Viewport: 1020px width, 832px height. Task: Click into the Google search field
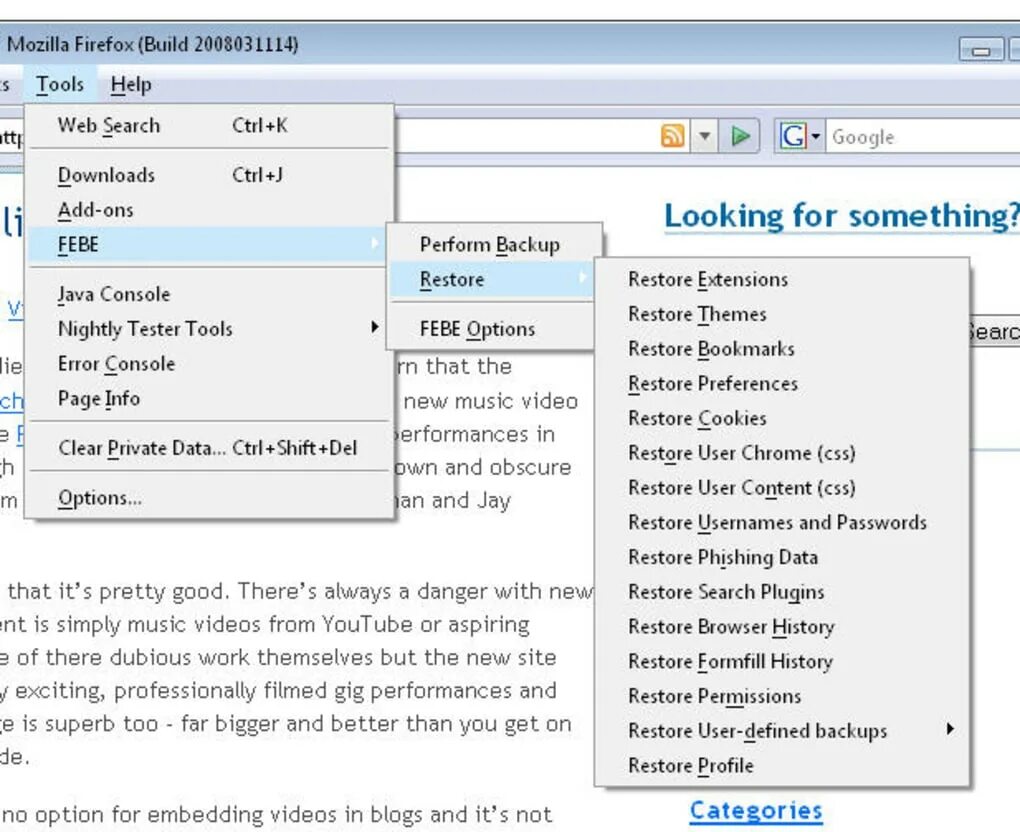click(x=924, y=137)
